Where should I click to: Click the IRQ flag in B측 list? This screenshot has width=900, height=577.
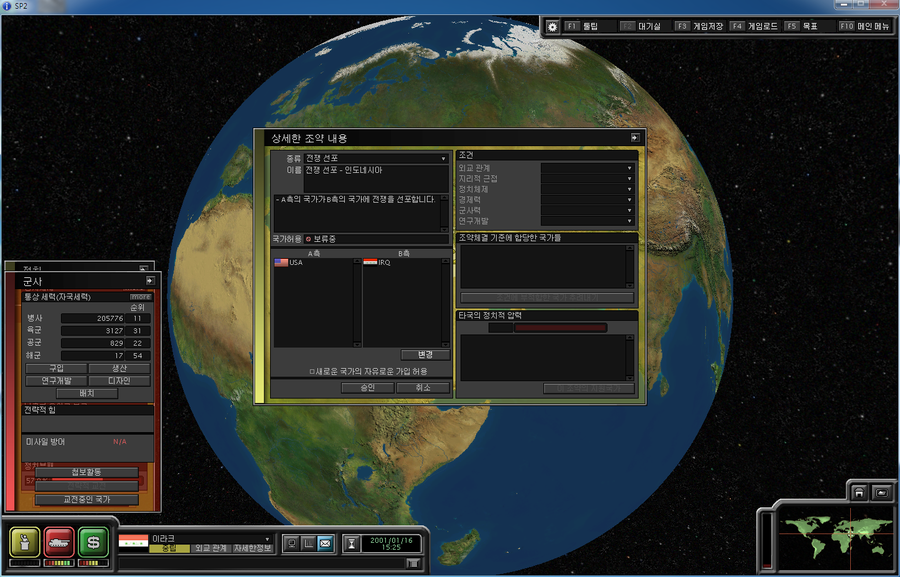[370, 263]
